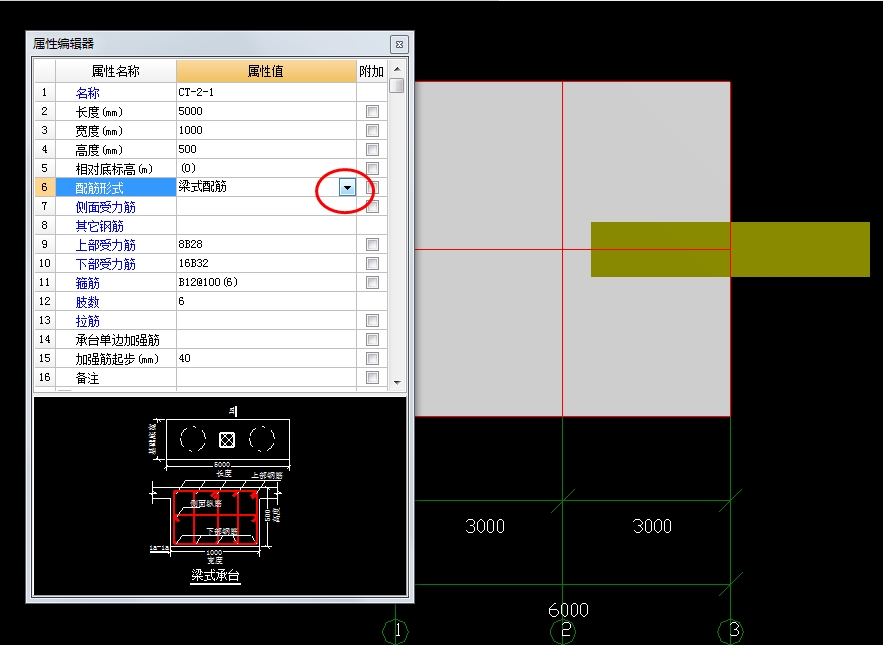Select the 承台单边加强筋 property name
The image size is (883, 645).
[x=118, y=340]
